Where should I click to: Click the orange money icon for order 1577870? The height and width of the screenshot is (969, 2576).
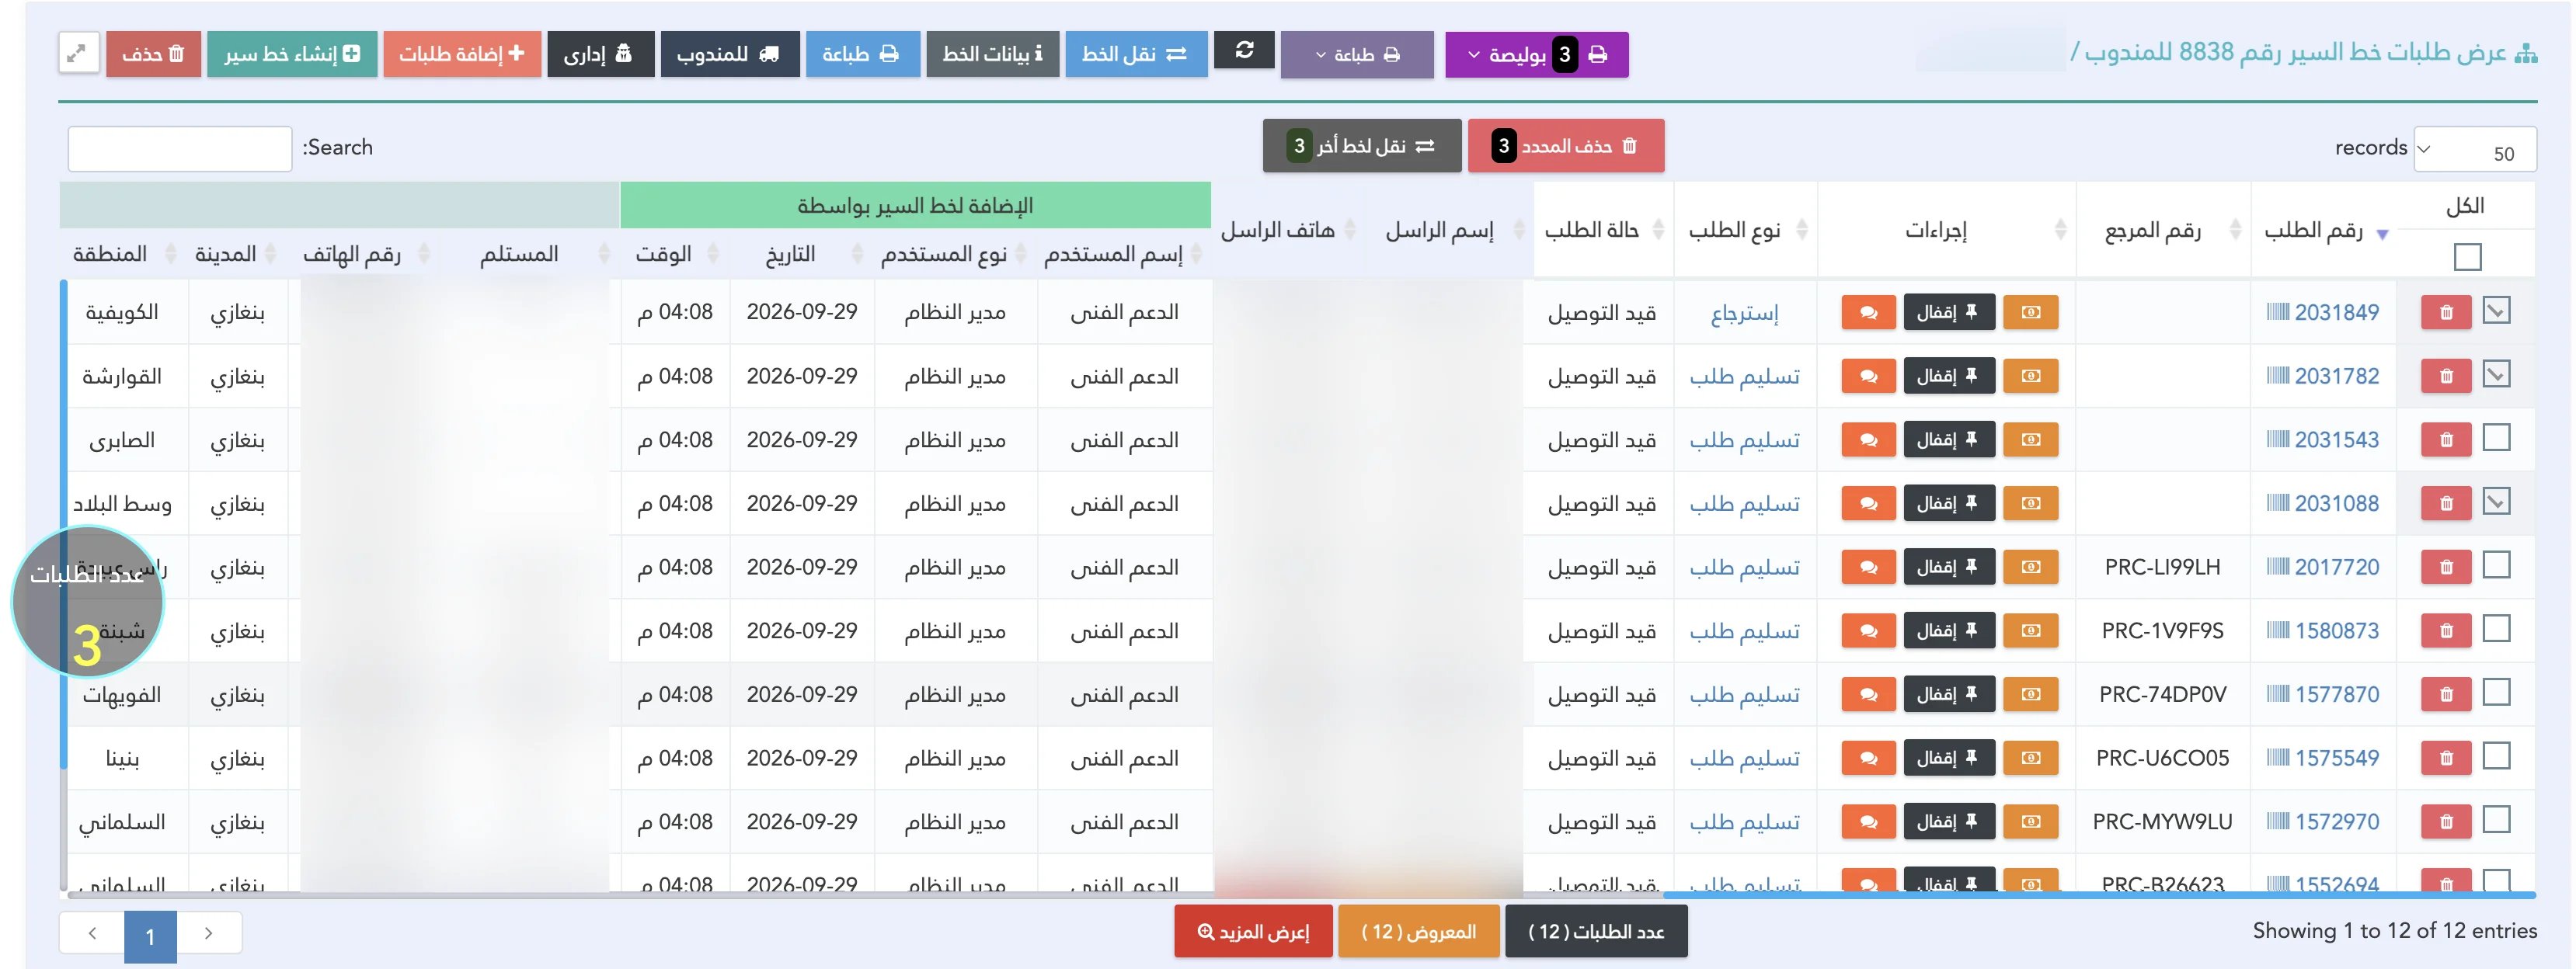point(2030,695)
